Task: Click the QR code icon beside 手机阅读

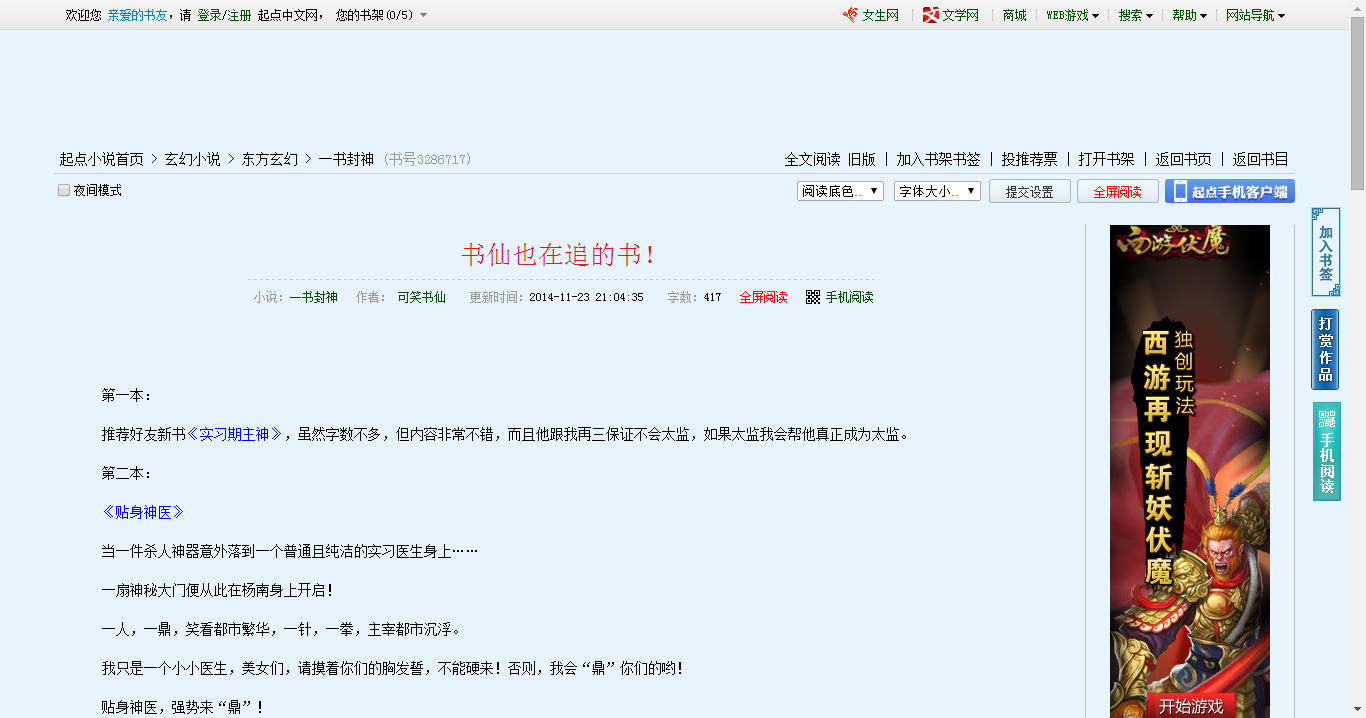Action: point(813,297)
